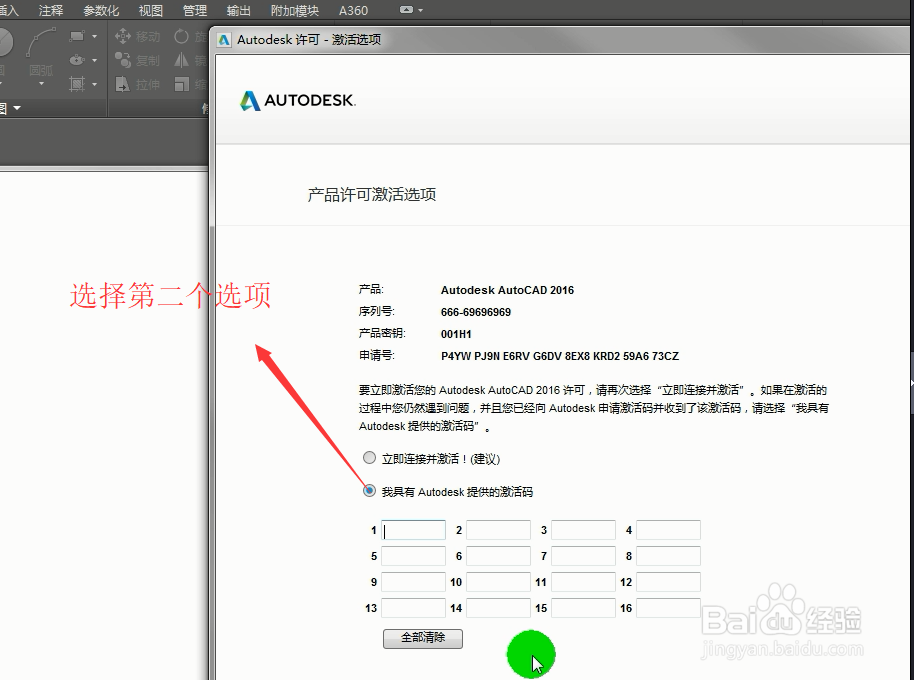Viewport: 914px width, 680px height.
Task: Click activation code field 10
Action: pyautogui.click(x=498, y=582)
